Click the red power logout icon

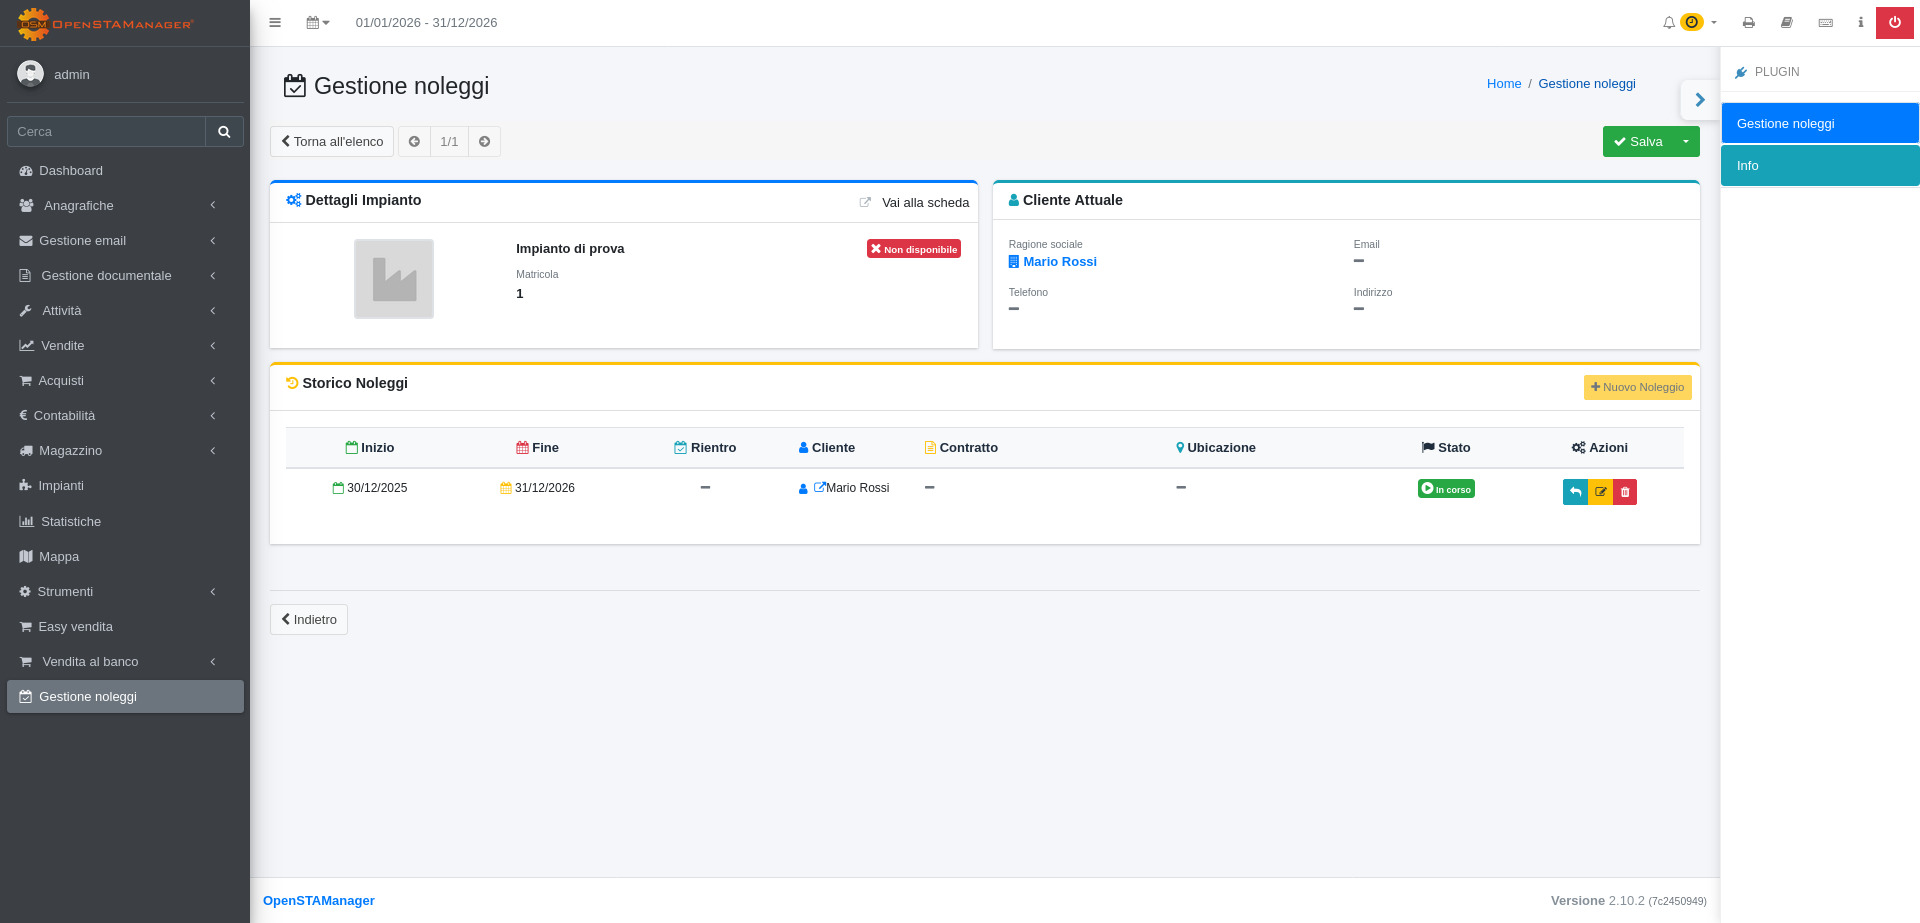click(x=1894, y=22)
